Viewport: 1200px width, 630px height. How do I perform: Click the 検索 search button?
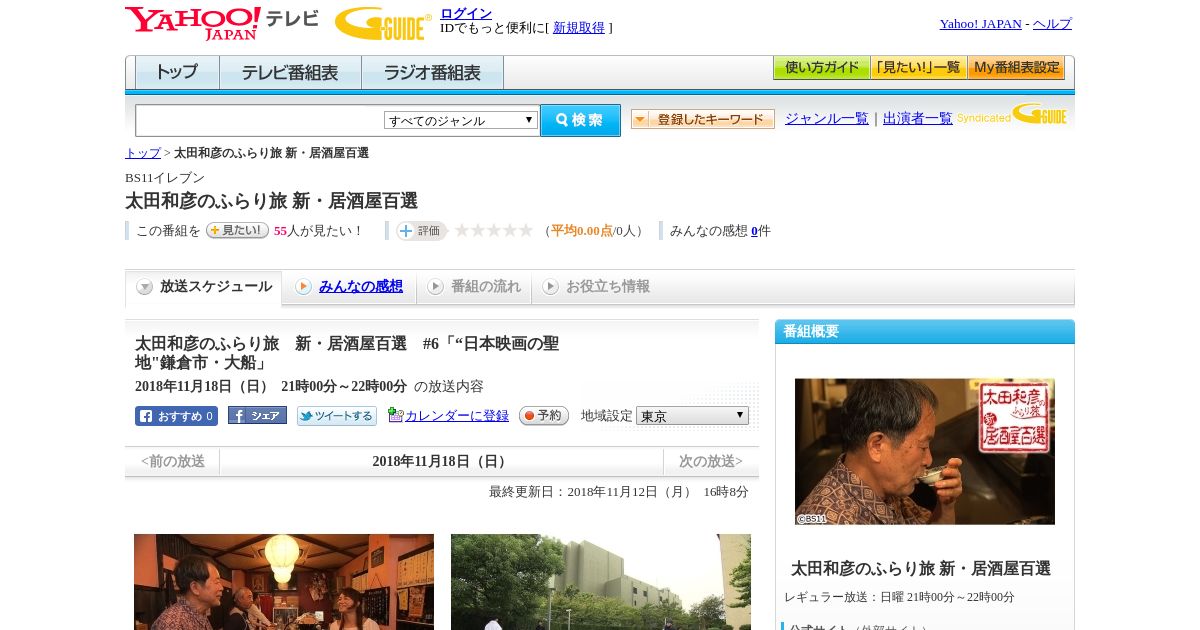[x=580, y=120]
